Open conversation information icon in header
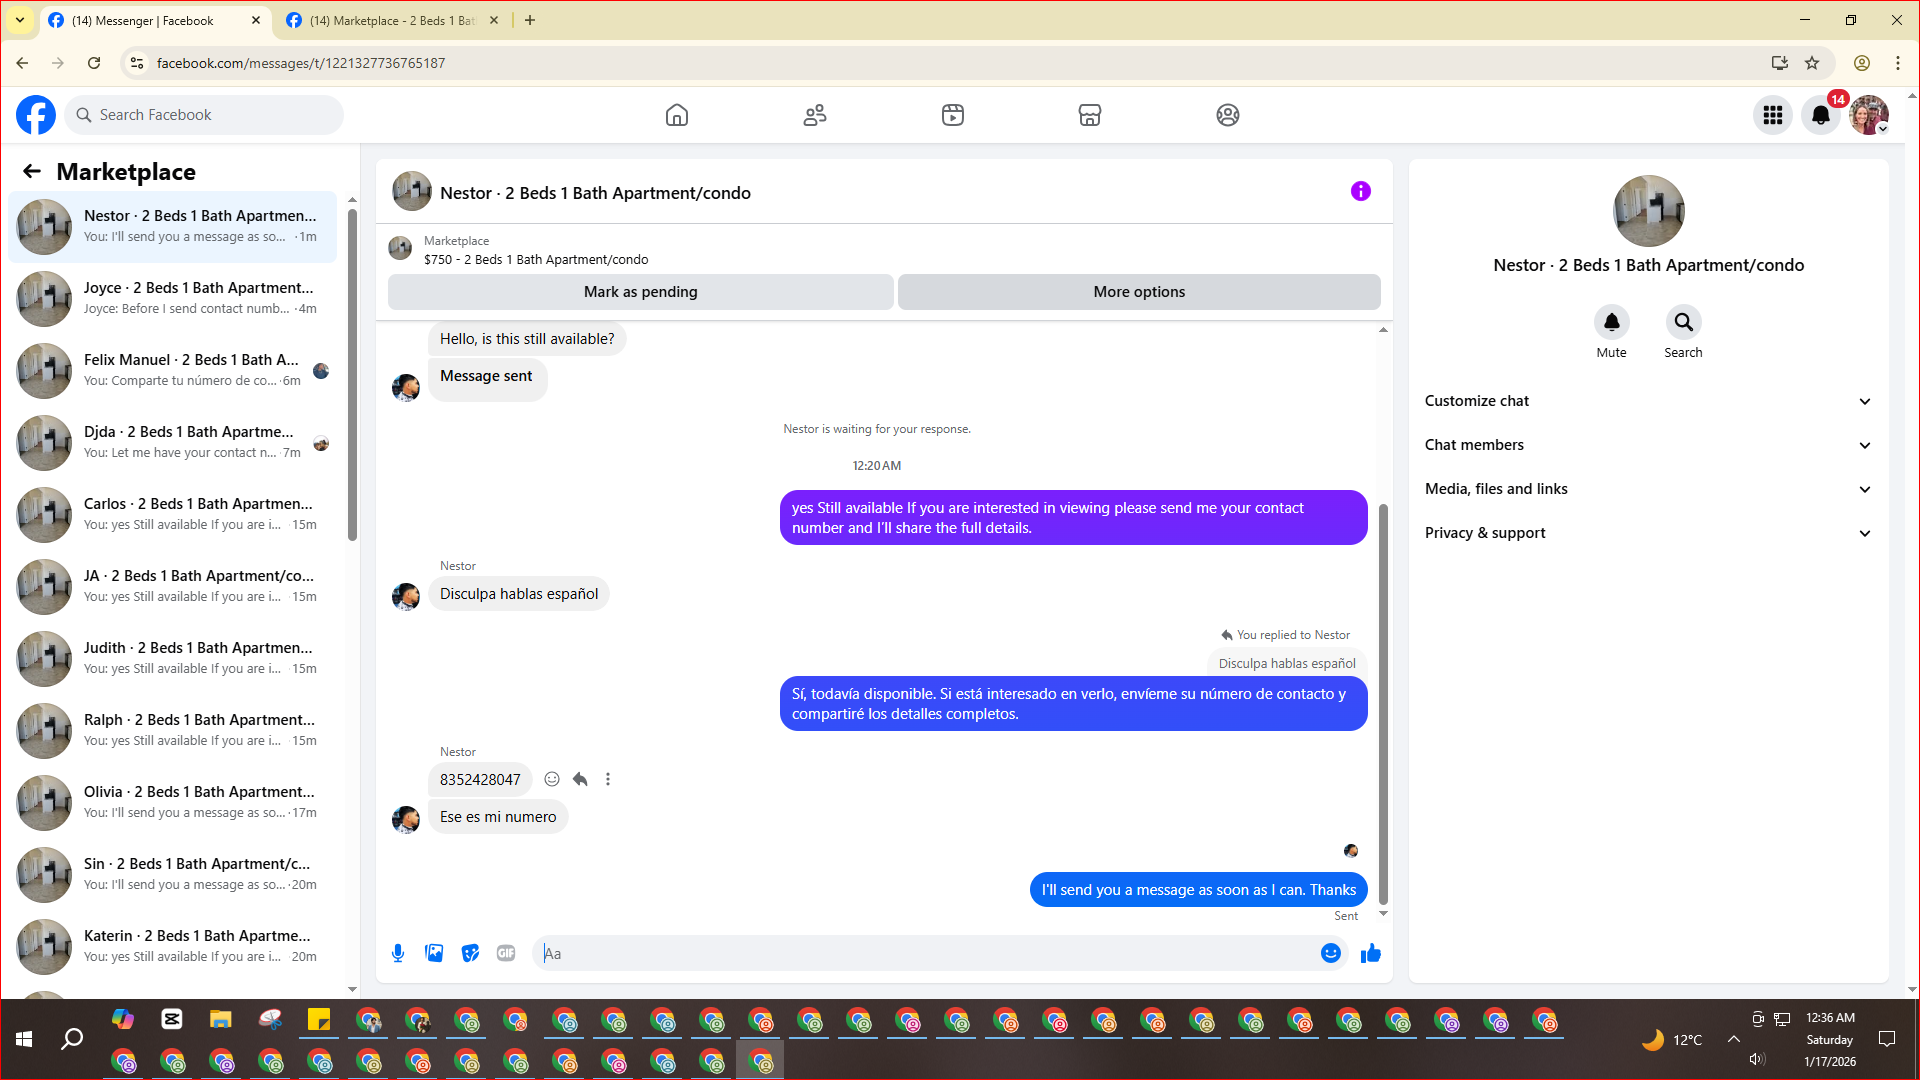 coord(1360,191)
